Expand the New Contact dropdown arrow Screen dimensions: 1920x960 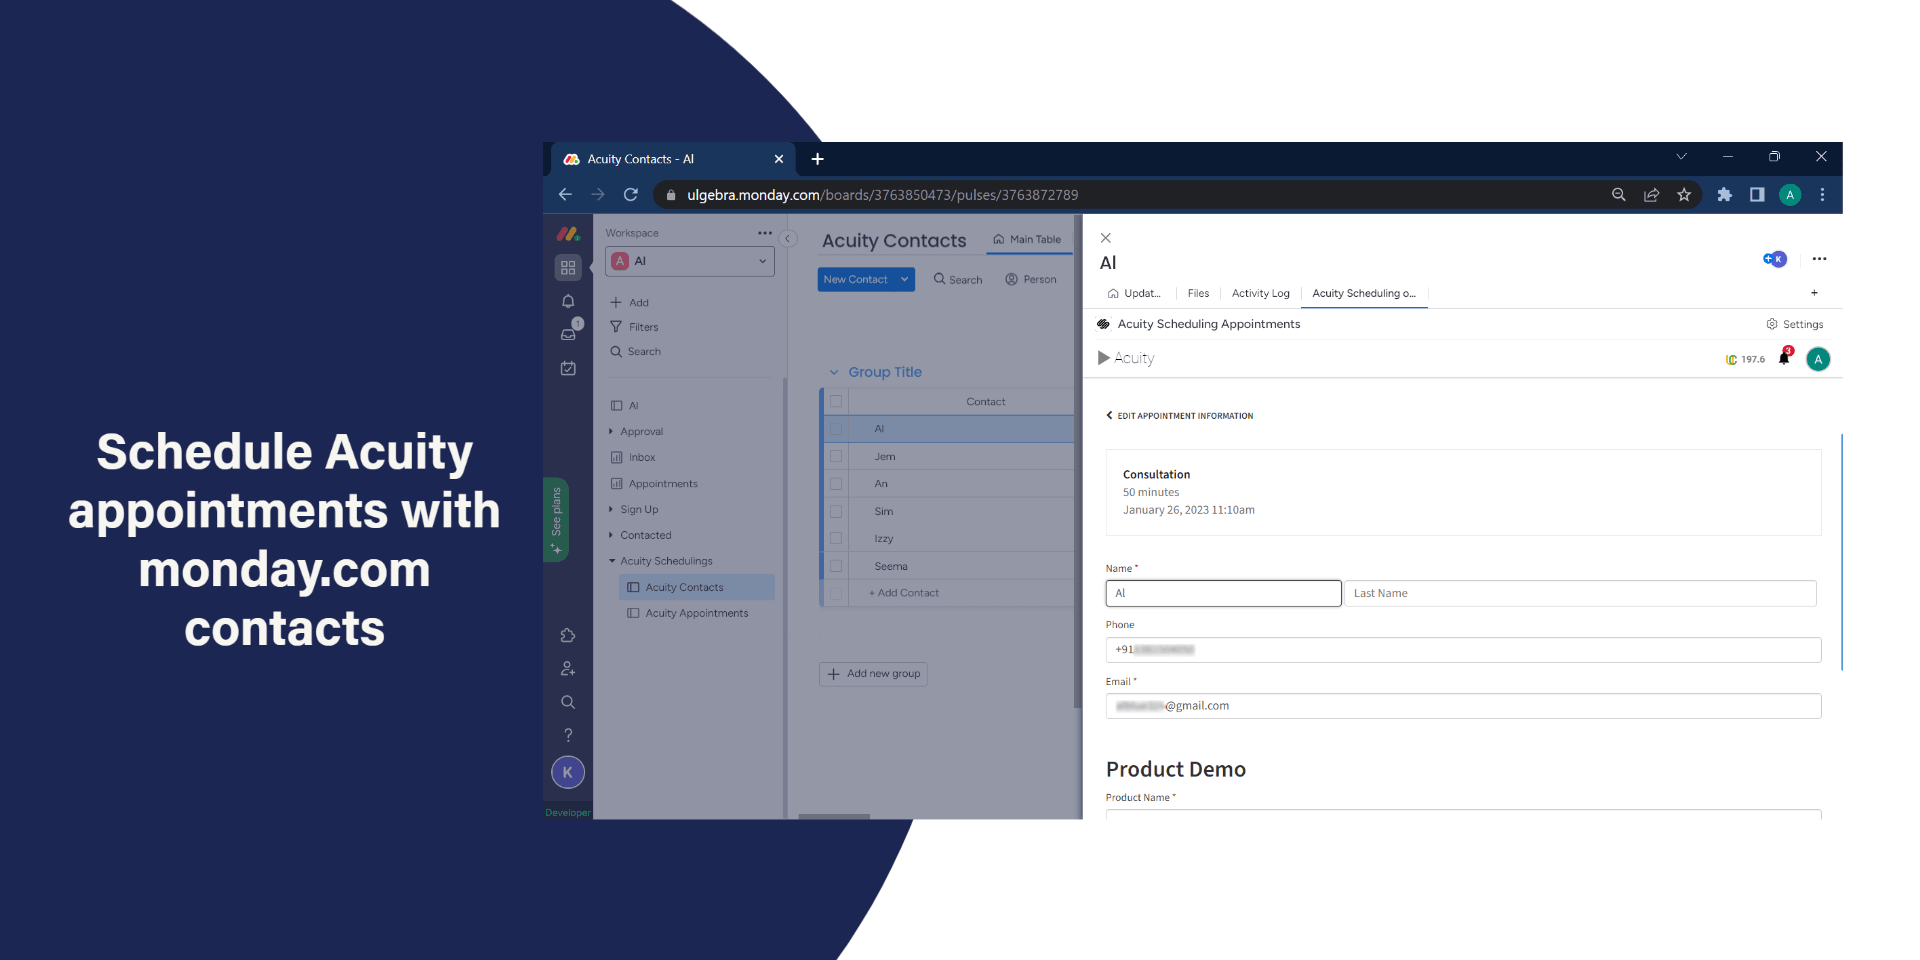click(x=904, y=280)
